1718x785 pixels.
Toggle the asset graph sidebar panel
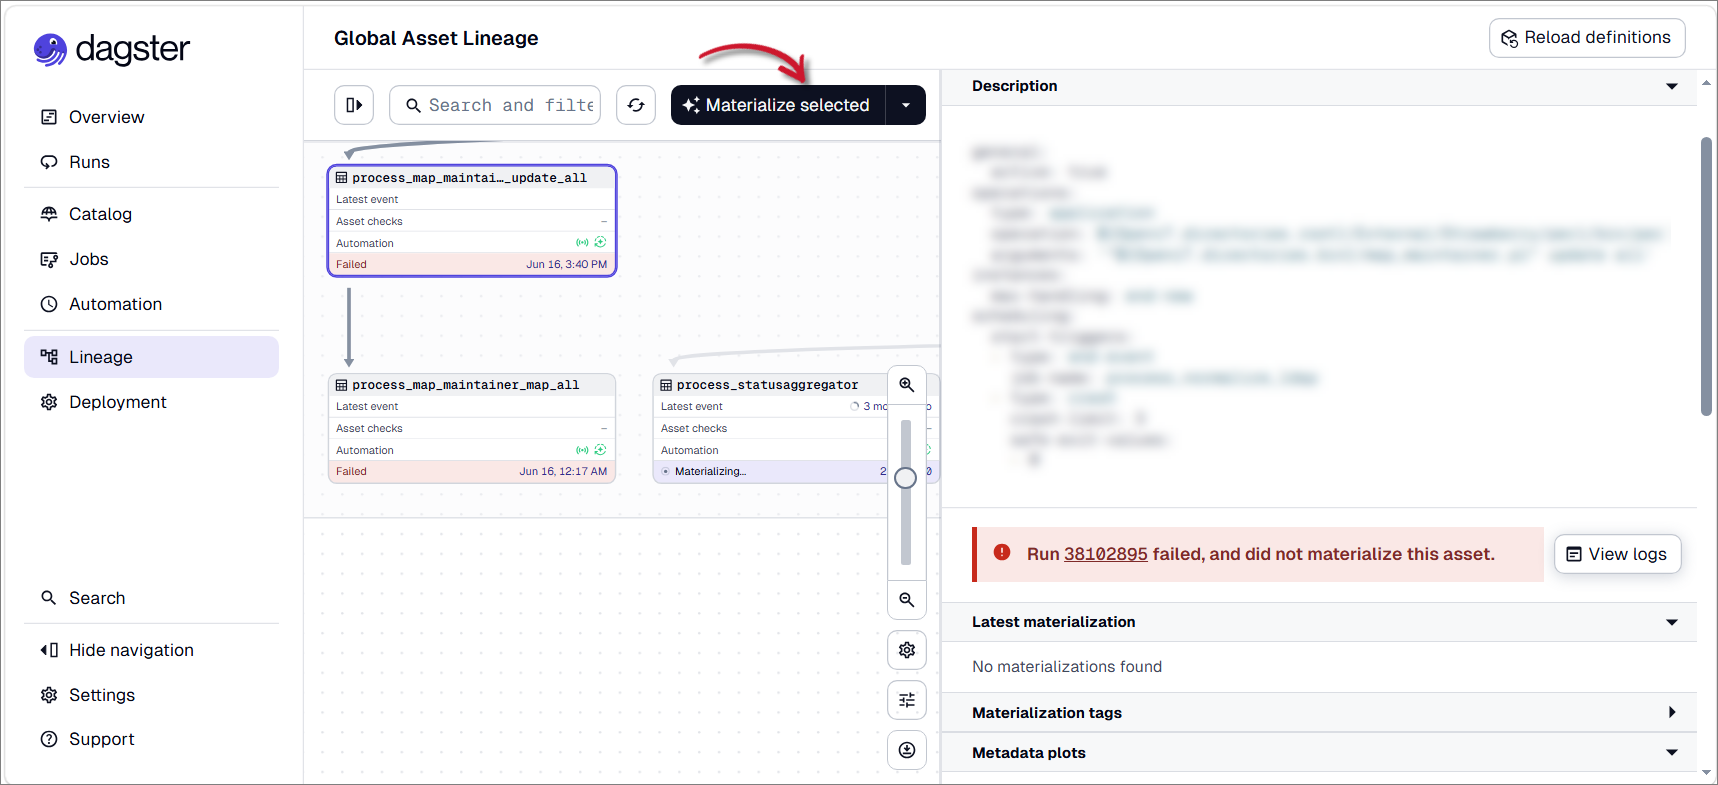tap(354, 105)
